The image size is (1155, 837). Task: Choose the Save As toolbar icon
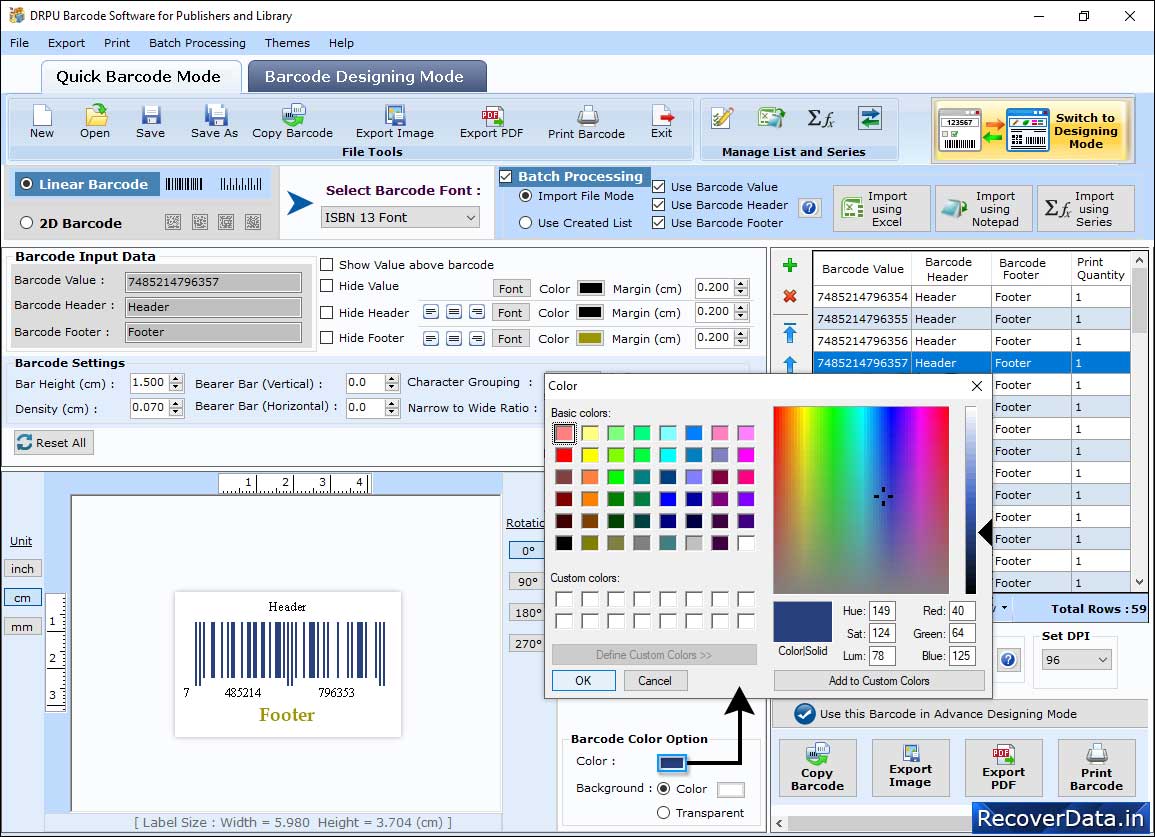pyautogui.click(x=214, y=122)
